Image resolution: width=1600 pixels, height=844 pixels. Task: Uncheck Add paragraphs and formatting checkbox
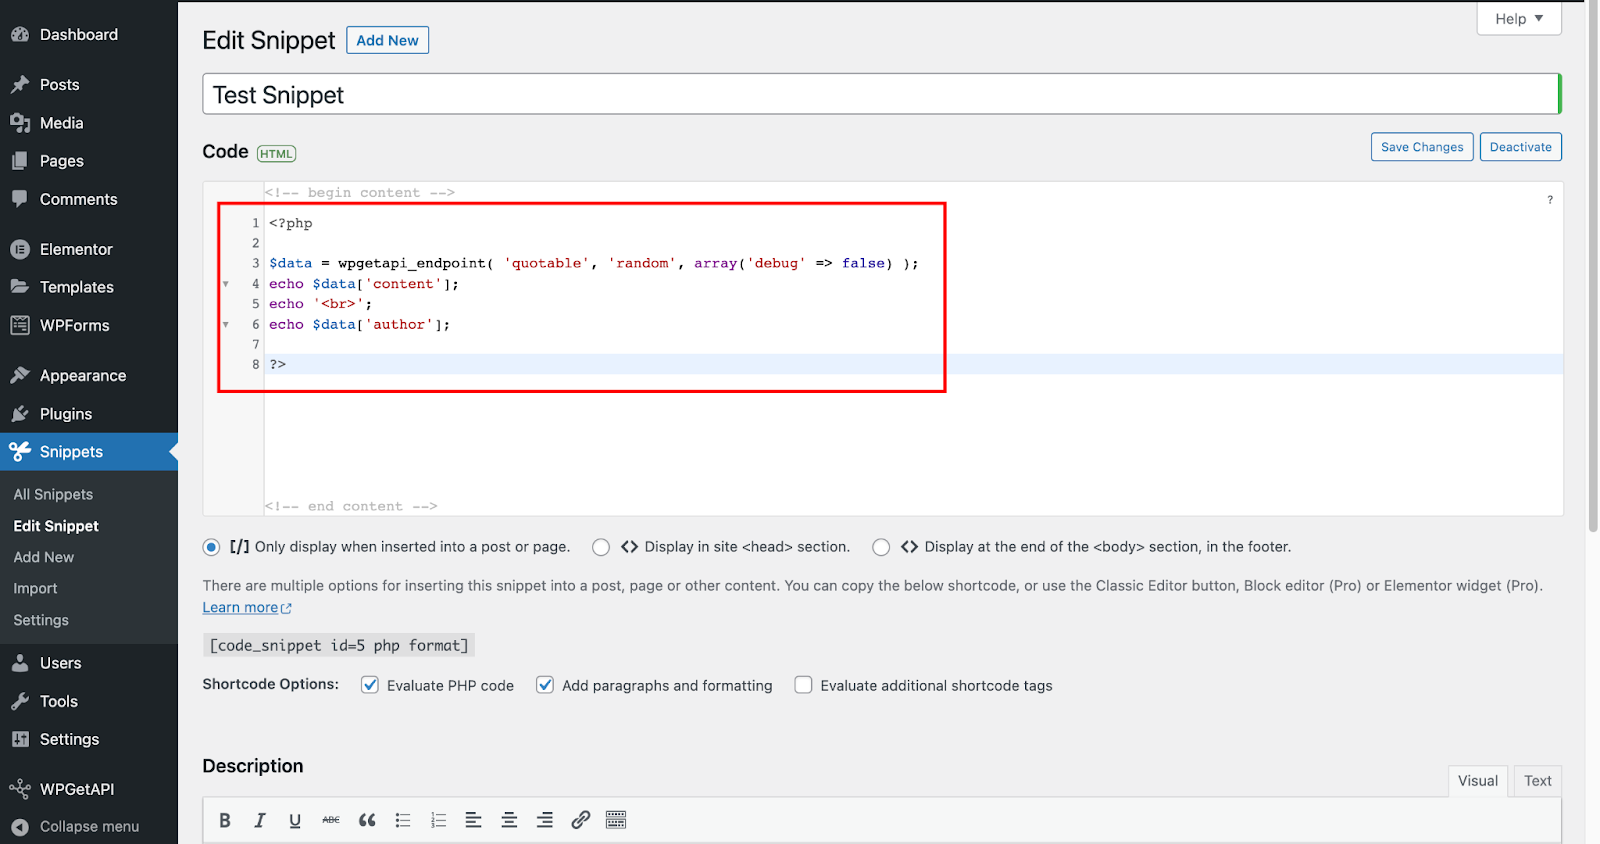545,685
